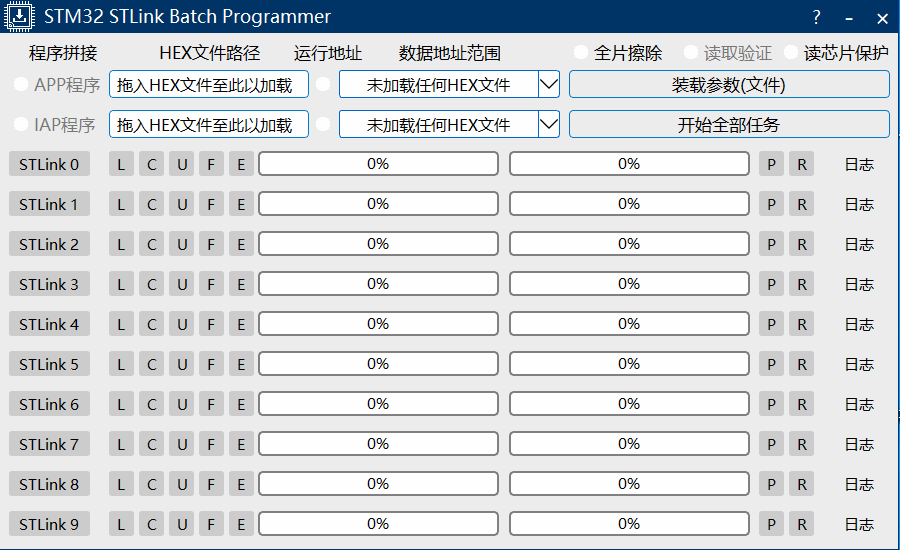Click the first progress bar of STLink 7
900x550 pixels.
(378, 443)
